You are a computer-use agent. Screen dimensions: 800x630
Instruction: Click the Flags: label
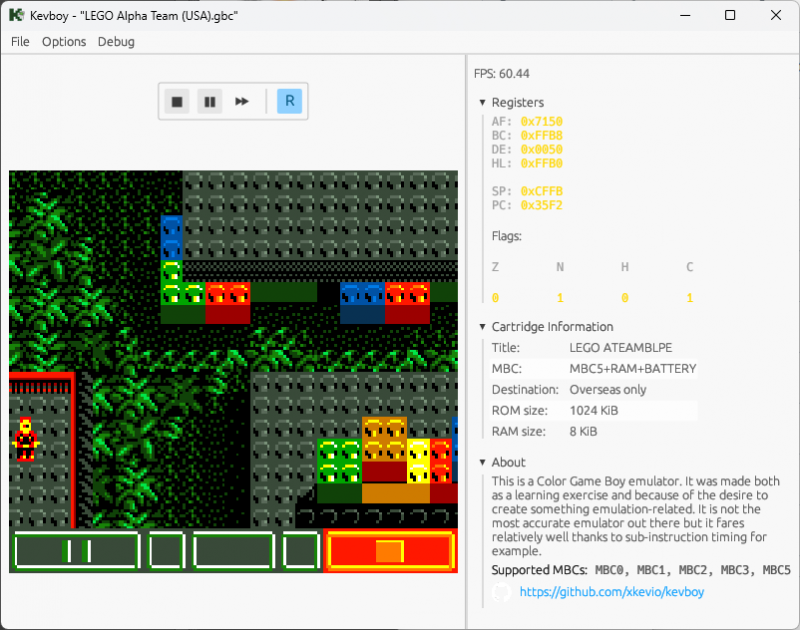pos(507,236)
